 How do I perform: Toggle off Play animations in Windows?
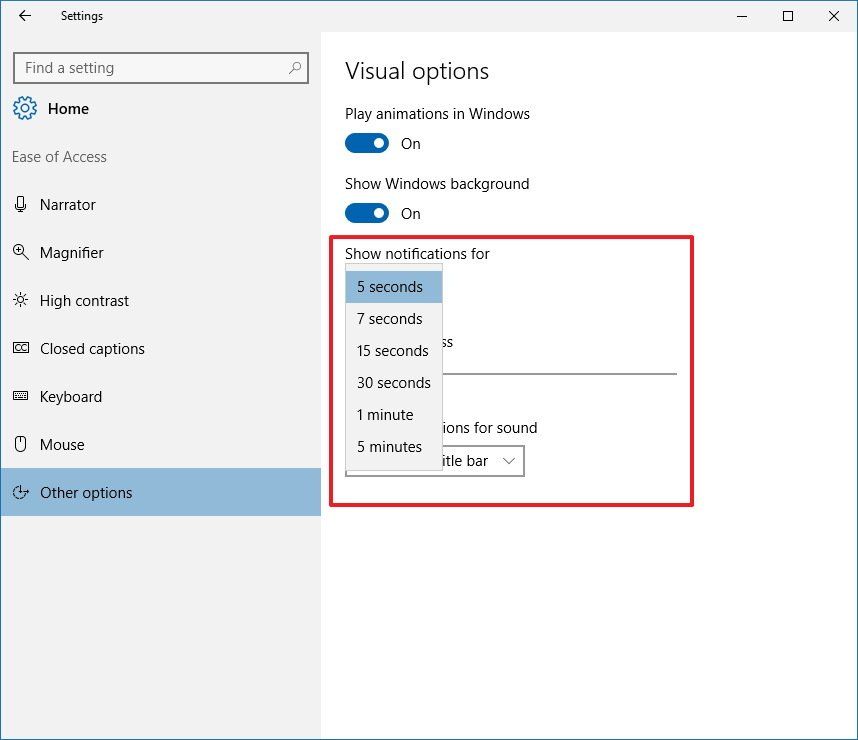click(367, 143)
